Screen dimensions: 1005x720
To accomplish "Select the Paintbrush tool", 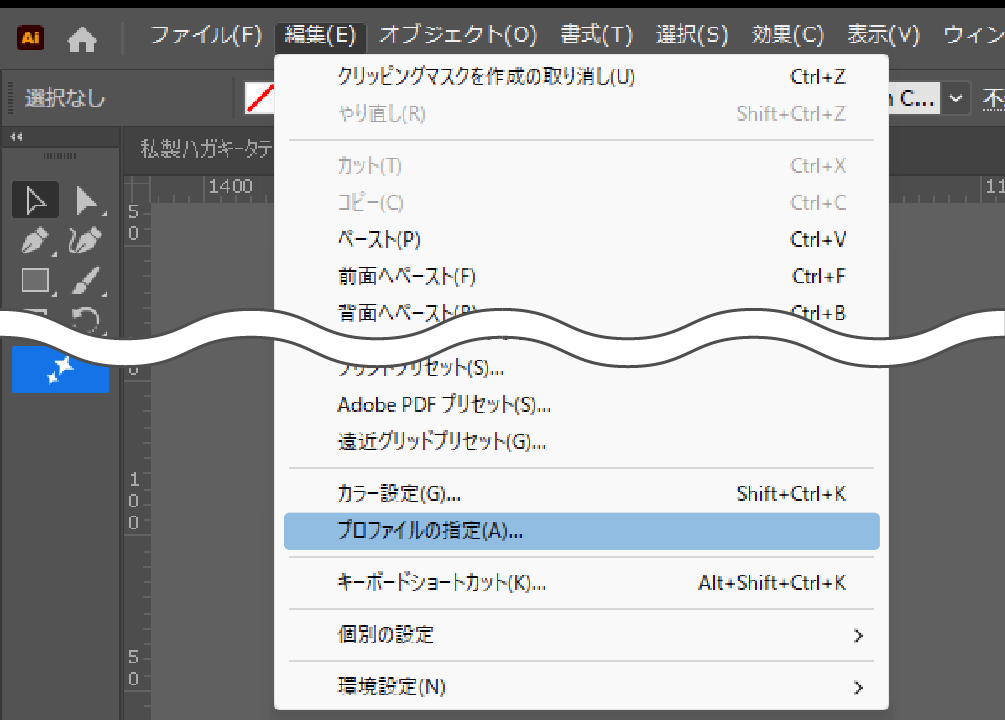I will 85,281.
